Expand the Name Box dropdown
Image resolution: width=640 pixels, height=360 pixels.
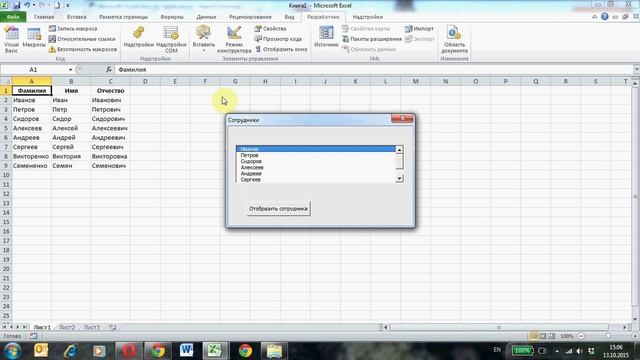click(x=70, y=70)
